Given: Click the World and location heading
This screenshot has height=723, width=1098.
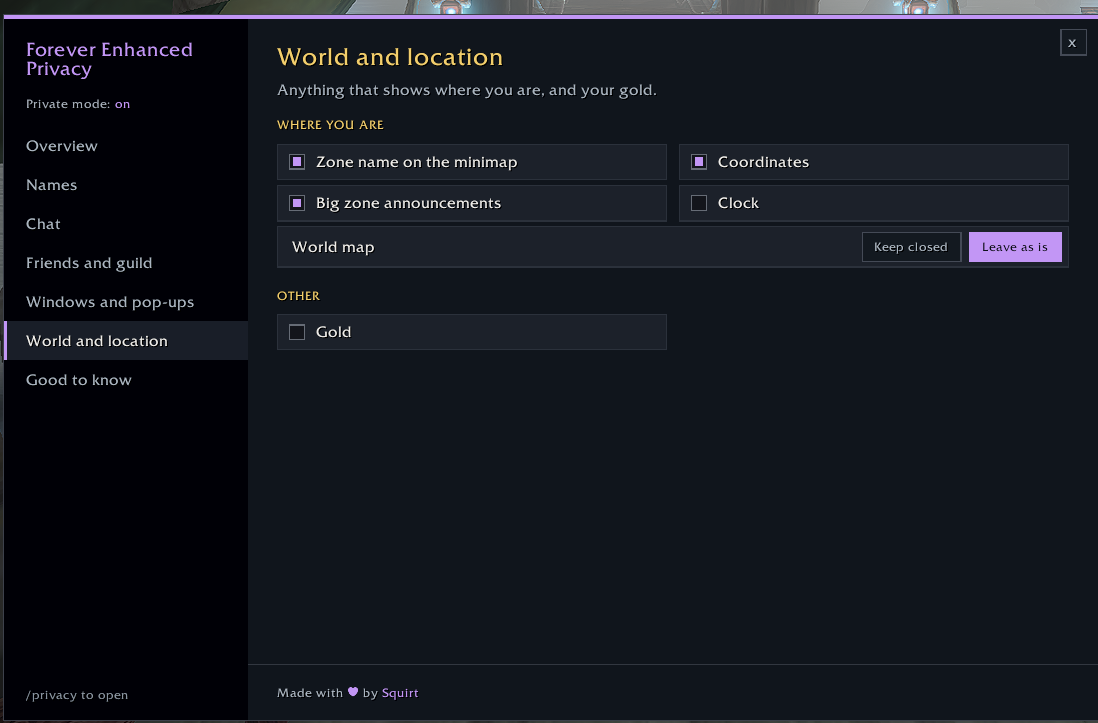Looking at the screenshot, I should point(390,57).
